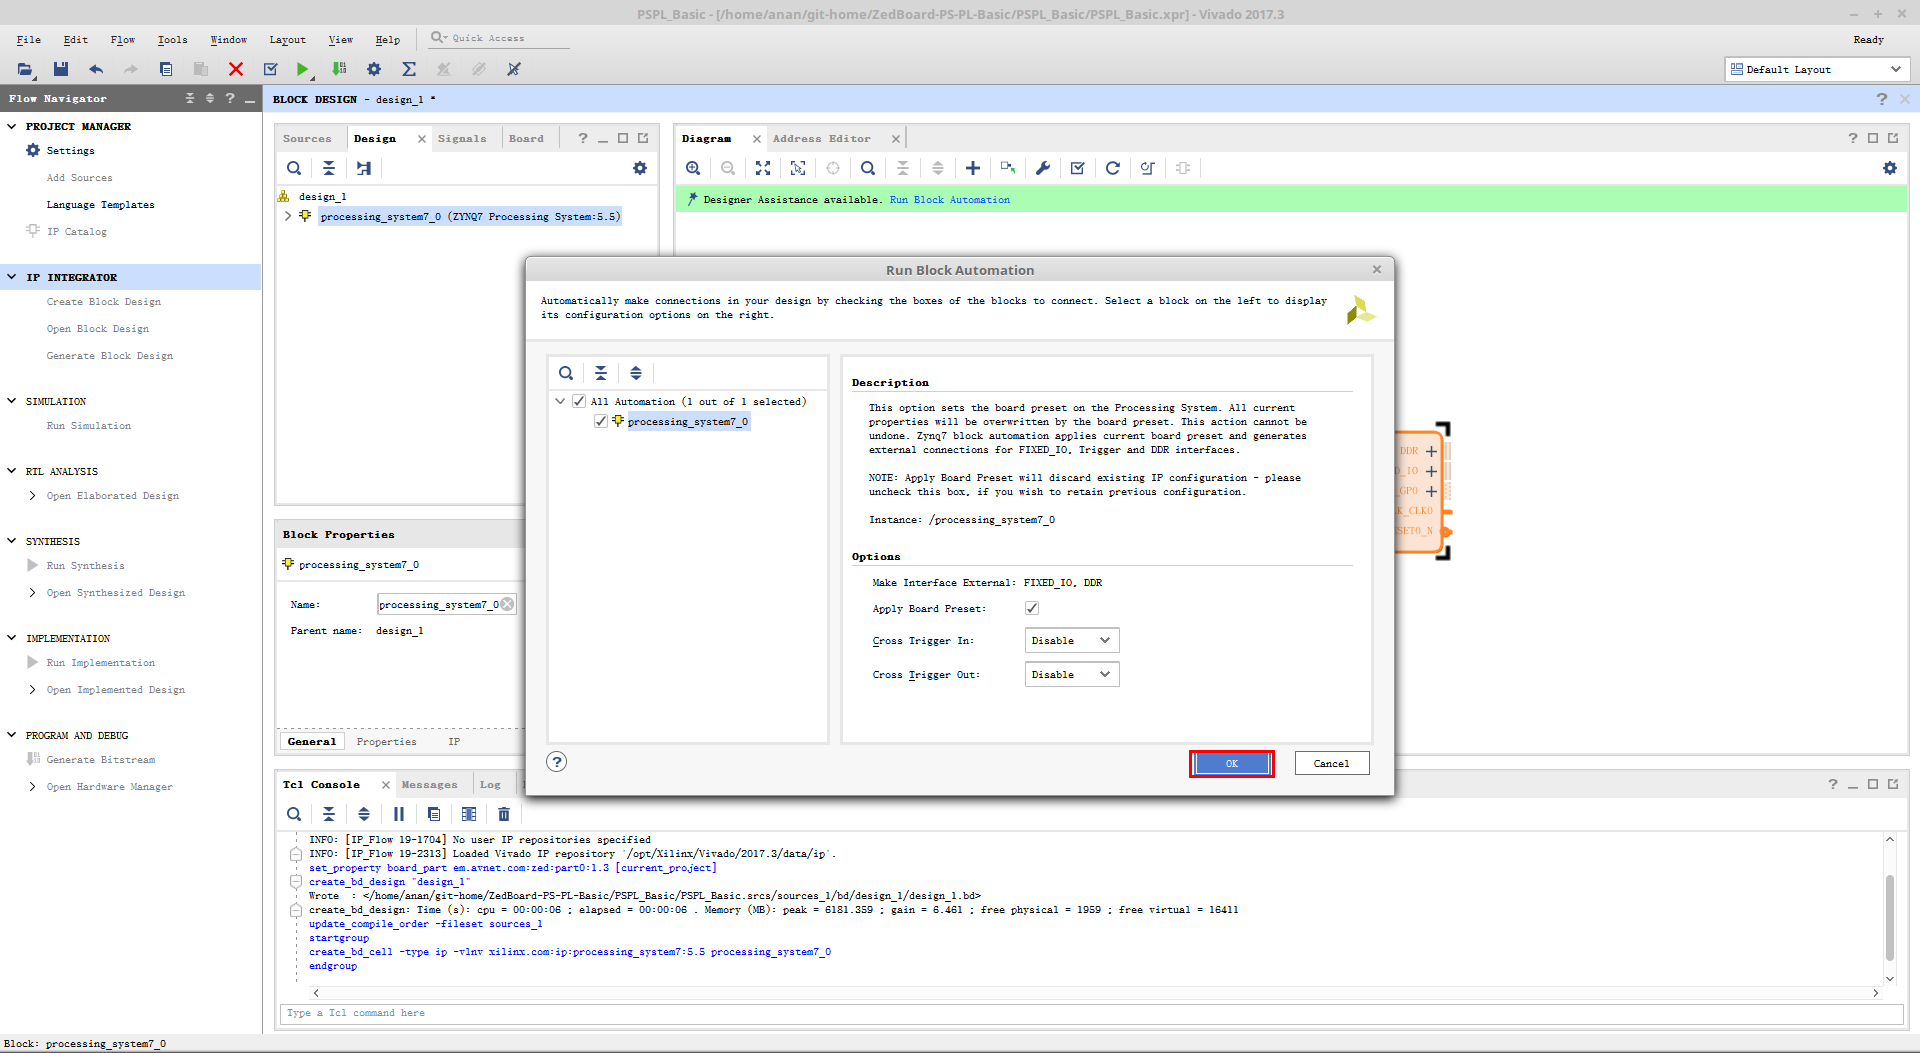Click search icon in Design panel
The width and height of the screenshot is (1920, 1053).
[x=294, y=168]
